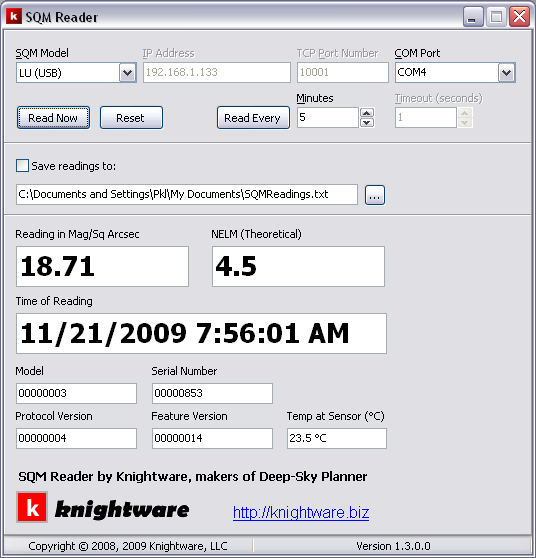
Task: Click the Read Now button
Action: click(x=53, y=117)
